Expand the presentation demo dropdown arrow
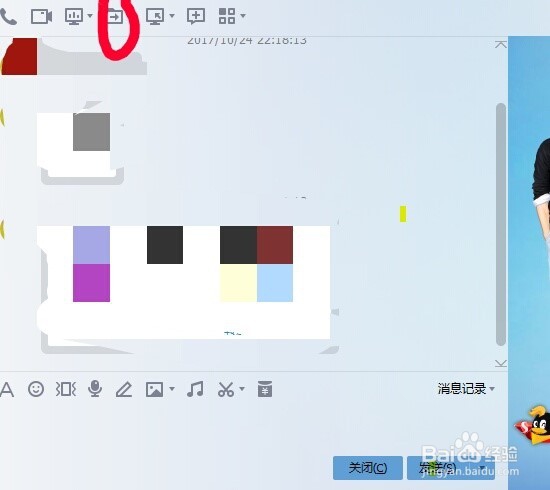This screenshot has height=490, width=550. point(90,16)
